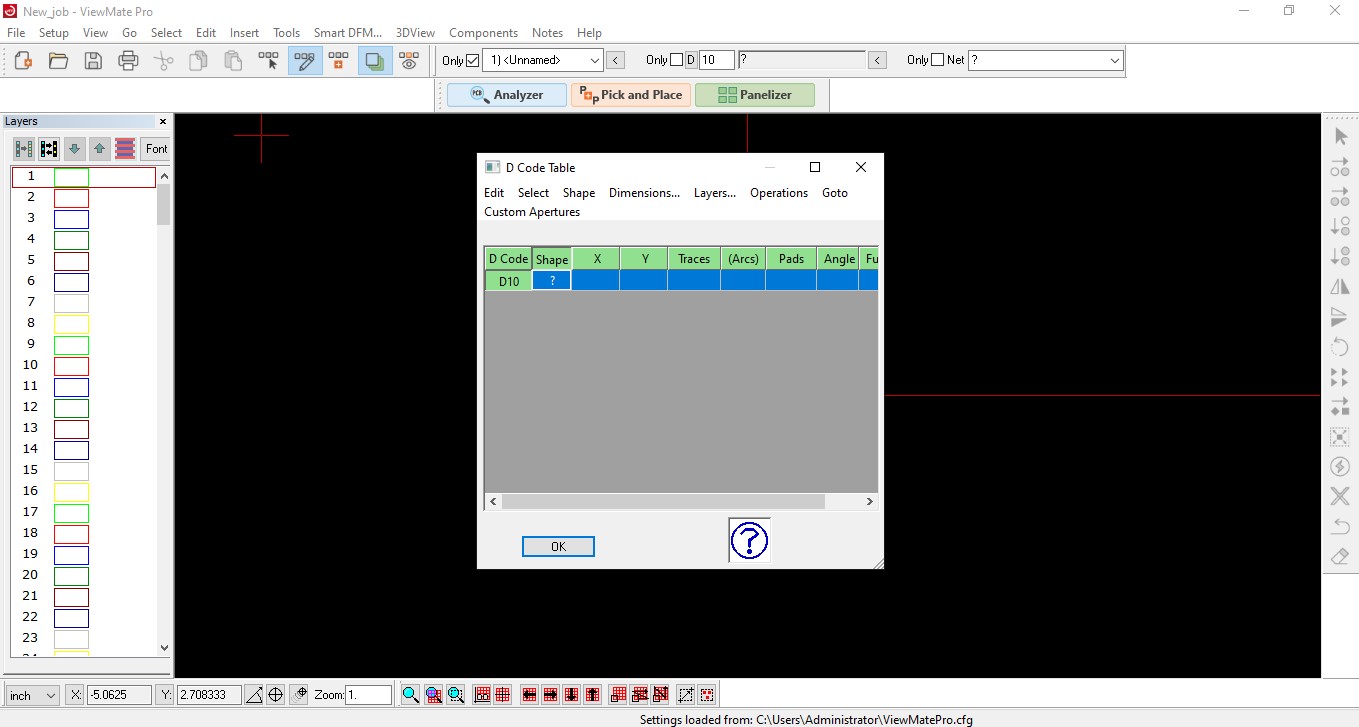The image size is (1359, 727).
Task: Open the inch units dropdown
Action: [32, 696]
